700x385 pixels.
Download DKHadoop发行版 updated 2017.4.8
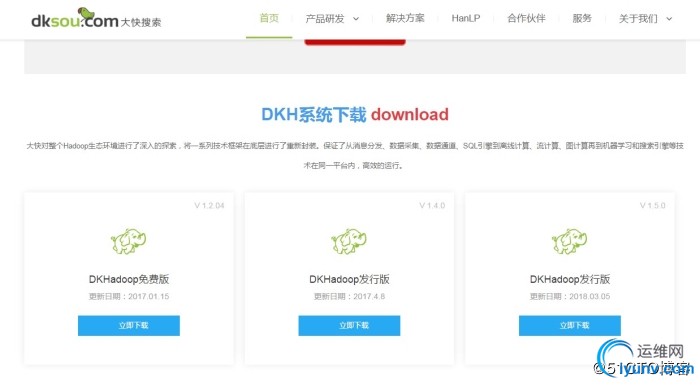click(349, 326)
